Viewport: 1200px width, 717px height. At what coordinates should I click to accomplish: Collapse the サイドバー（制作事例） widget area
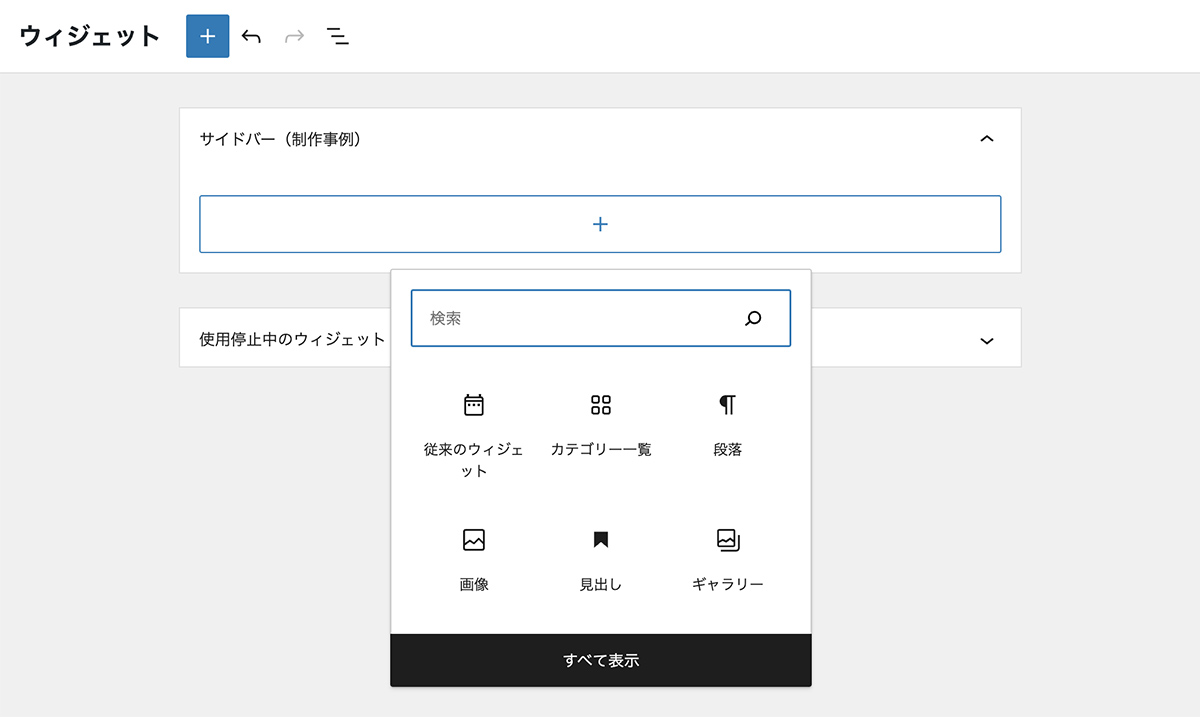tap(986, 139)
